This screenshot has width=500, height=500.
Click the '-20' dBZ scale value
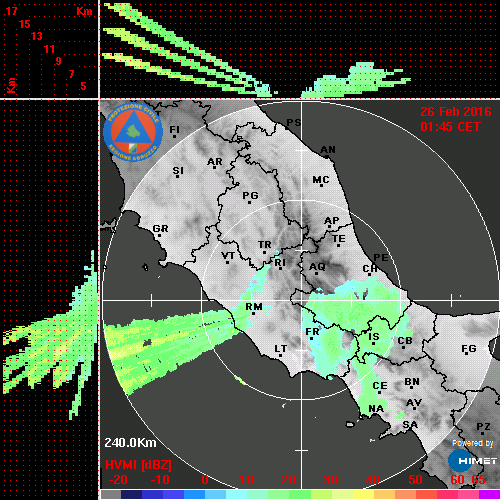(118, 480)
